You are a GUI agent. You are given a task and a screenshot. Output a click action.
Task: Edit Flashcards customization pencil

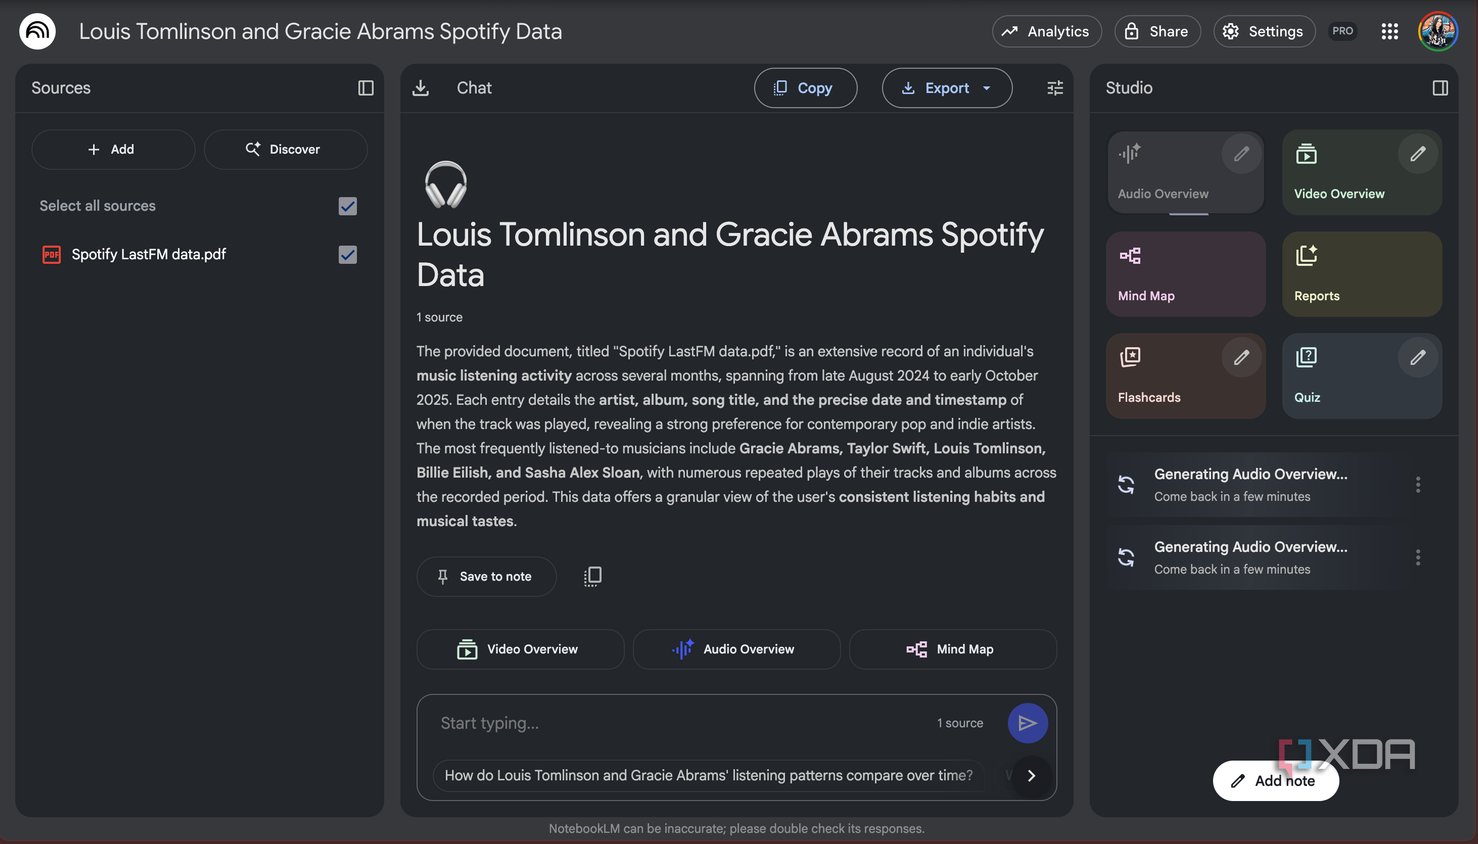[x=1241, y=357]
